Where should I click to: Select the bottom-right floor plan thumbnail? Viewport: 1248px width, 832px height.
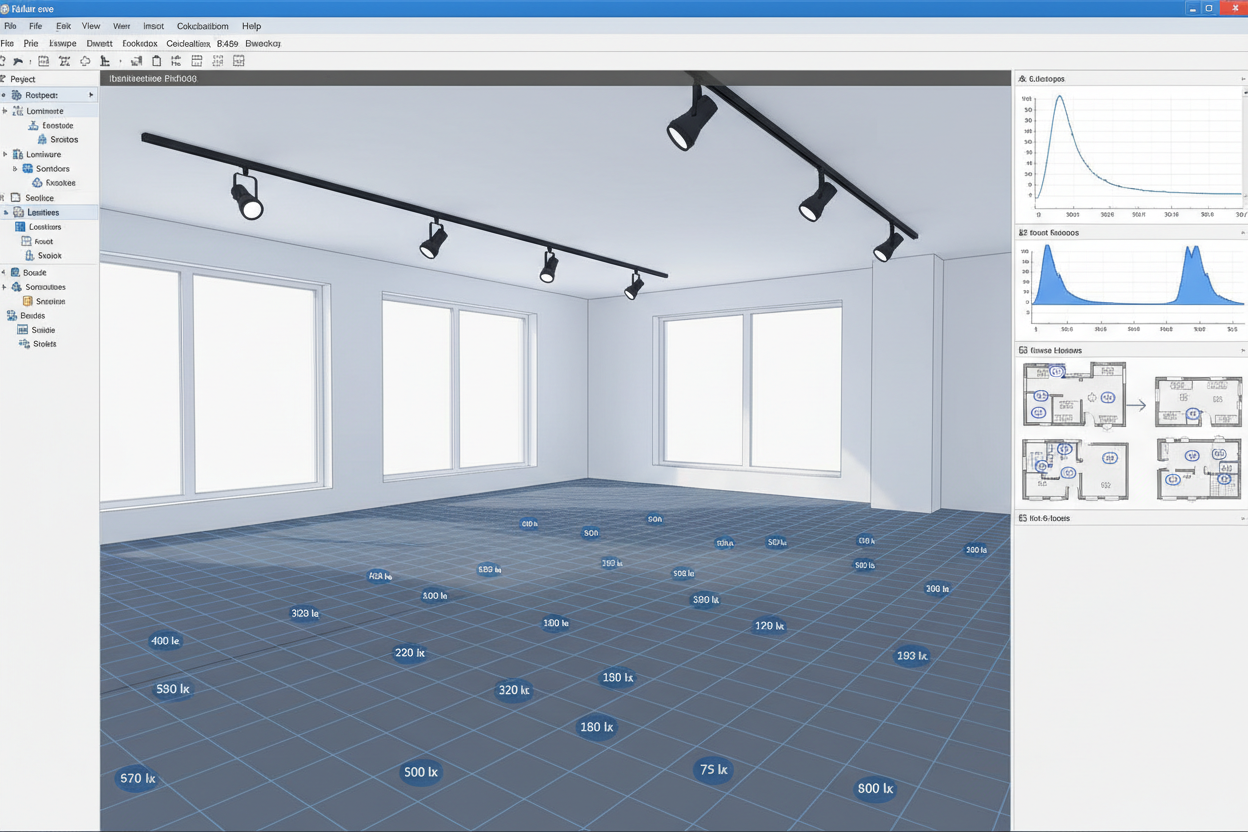coord(1198,468)
